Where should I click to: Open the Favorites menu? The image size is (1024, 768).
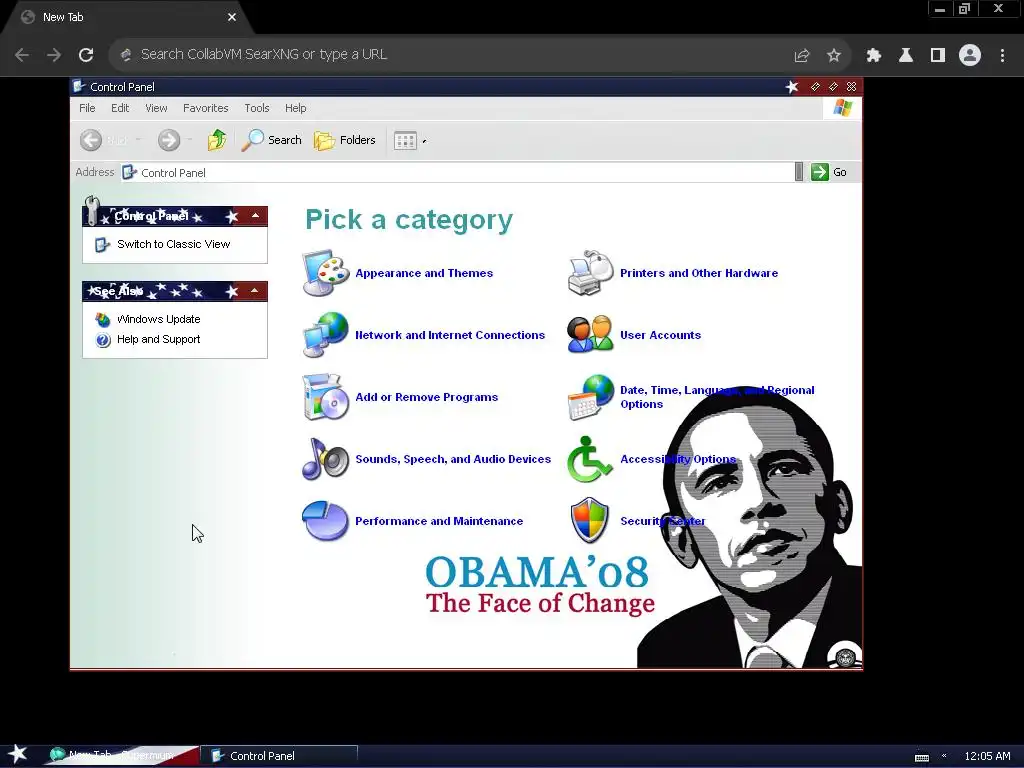coord(206,108)
